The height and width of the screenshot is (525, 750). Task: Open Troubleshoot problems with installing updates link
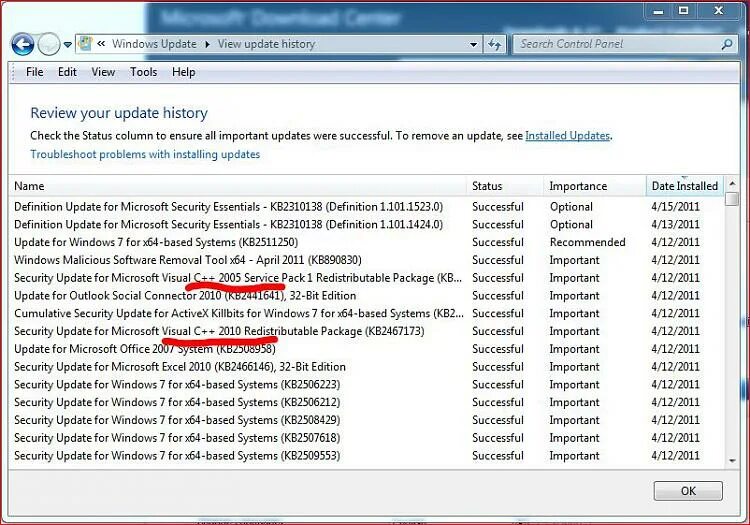145,154
